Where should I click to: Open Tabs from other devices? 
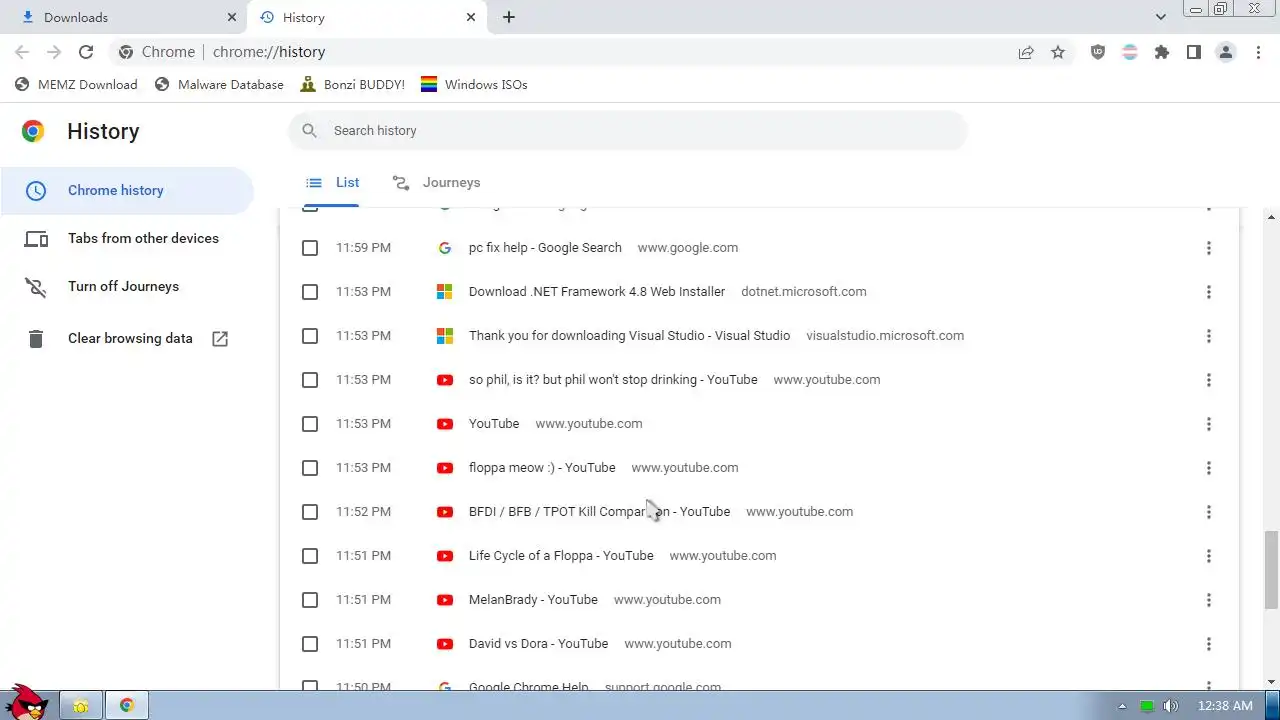(127, 239)
